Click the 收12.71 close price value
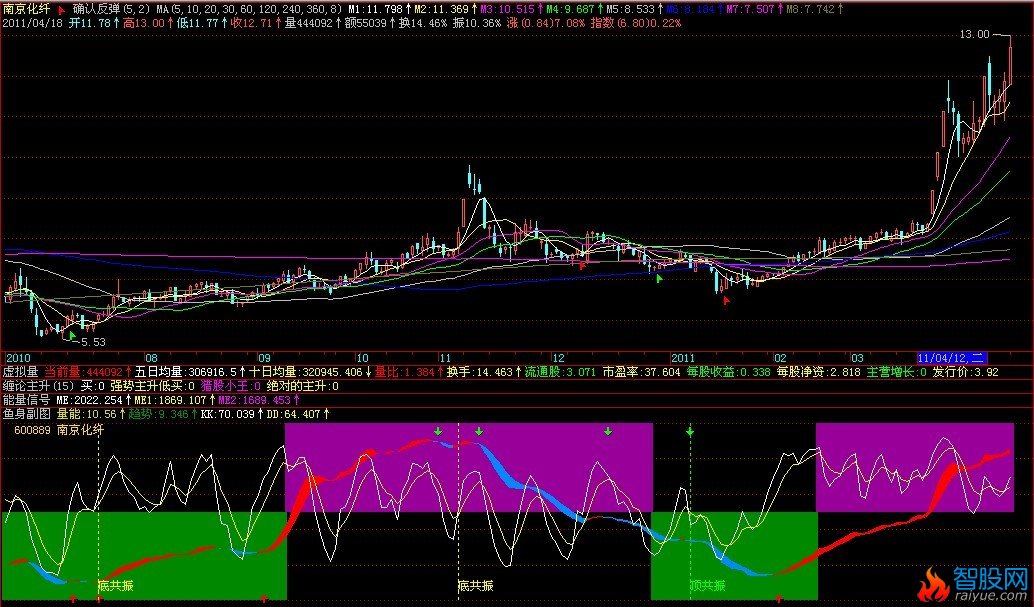This screenshot has height=607, width=1034. coord(251,23)
